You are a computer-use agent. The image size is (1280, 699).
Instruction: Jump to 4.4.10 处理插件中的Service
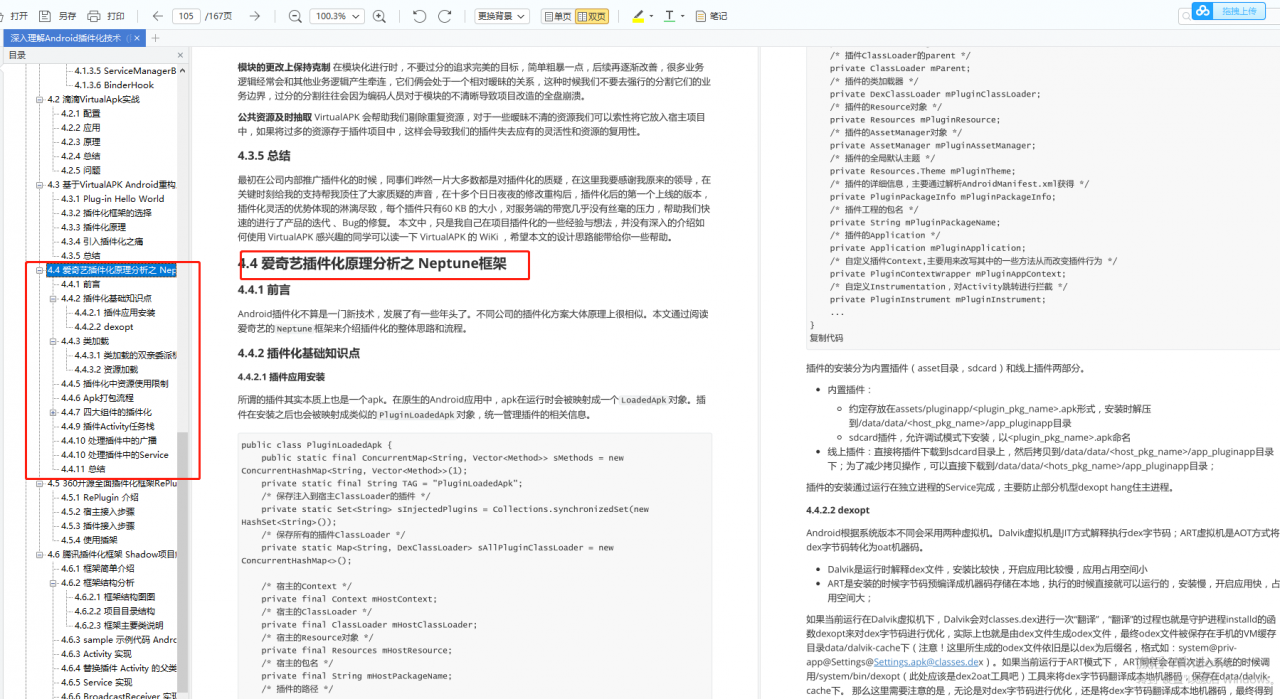115,455
